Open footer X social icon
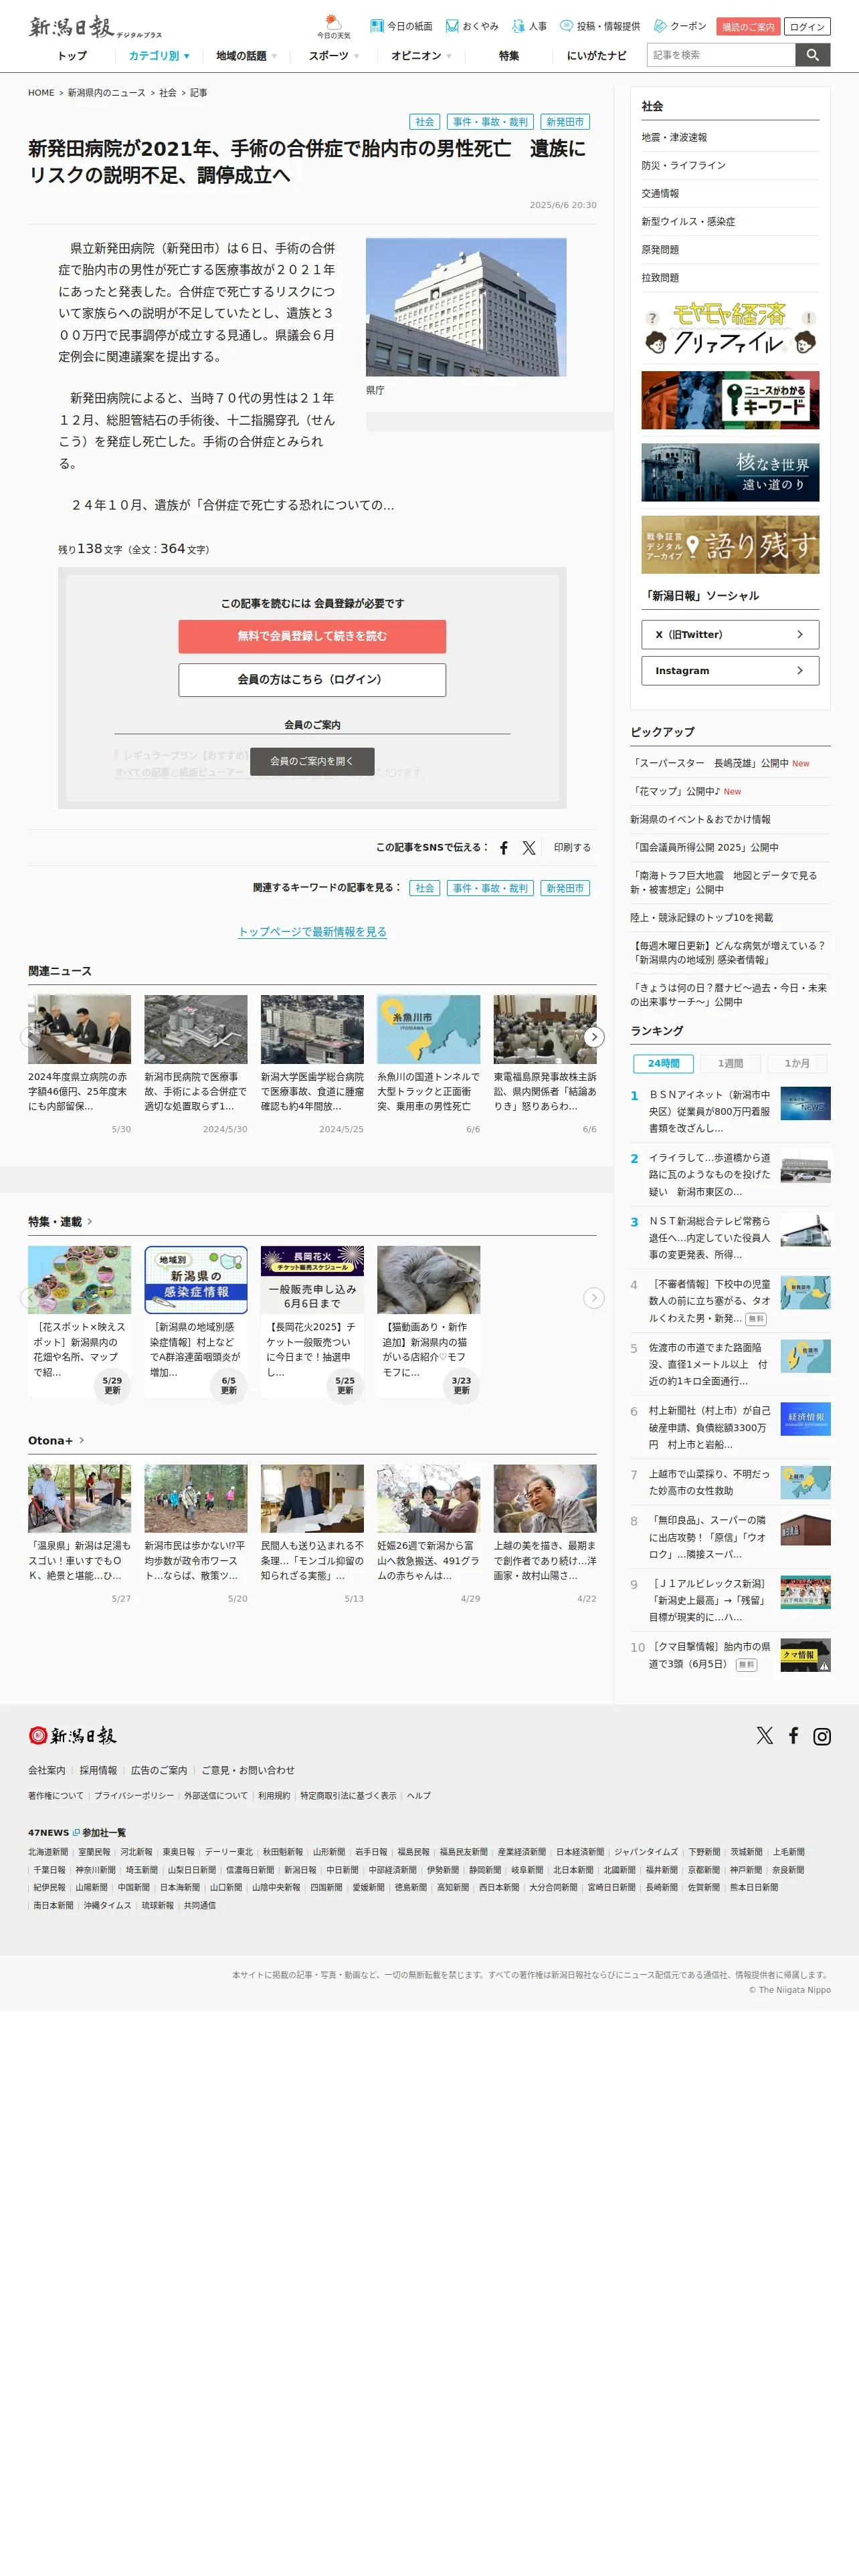 765,1736
